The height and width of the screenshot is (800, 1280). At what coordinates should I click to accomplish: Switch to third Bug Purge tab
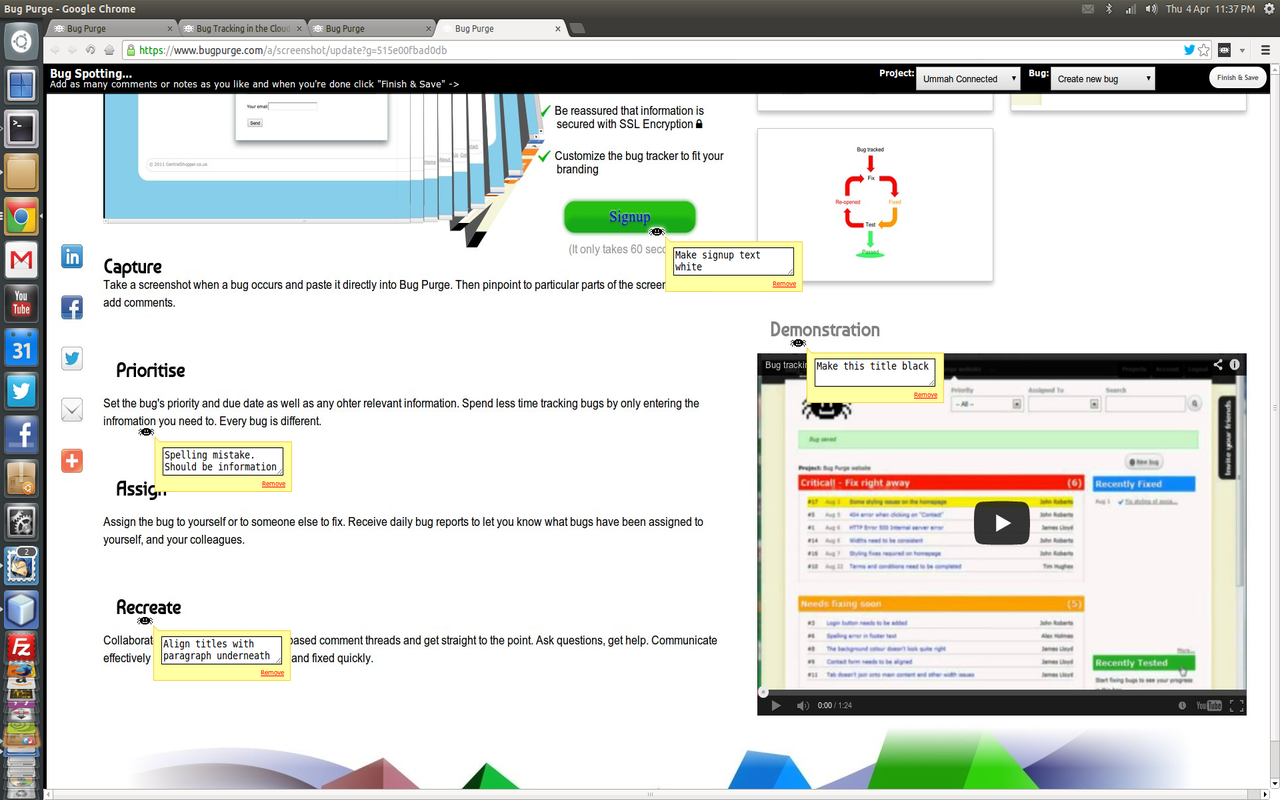point(369,28)
